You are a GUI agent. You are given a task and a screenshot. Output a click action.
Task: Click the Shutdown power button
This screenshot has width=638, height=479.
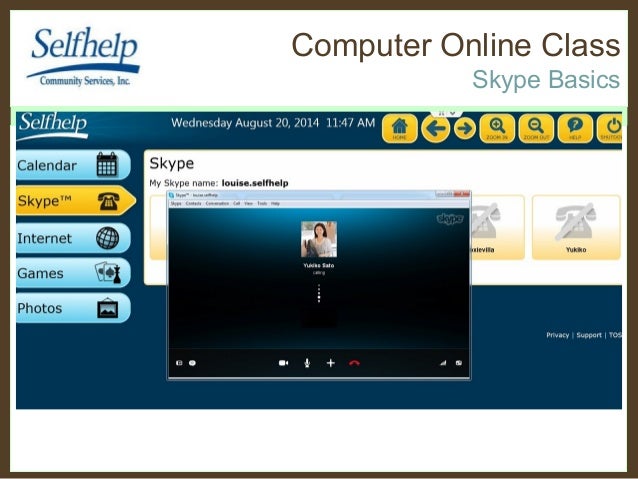click(x=610, y=129)
